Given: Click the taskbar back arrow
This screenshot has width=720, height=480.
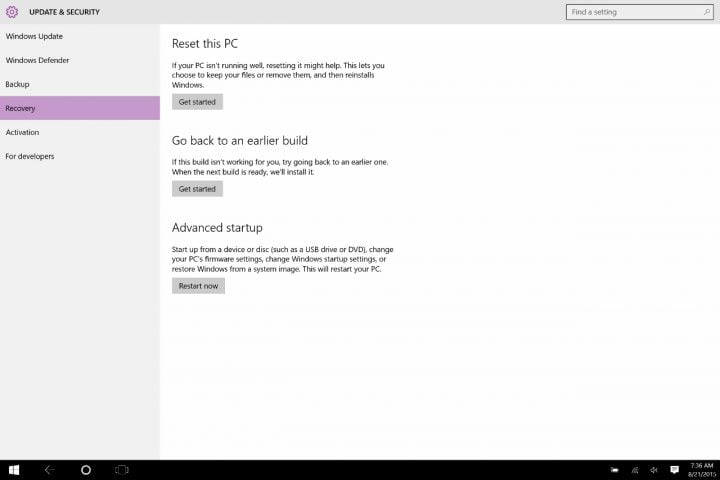Looking at the screenshot, I should (x=50, y=470).
